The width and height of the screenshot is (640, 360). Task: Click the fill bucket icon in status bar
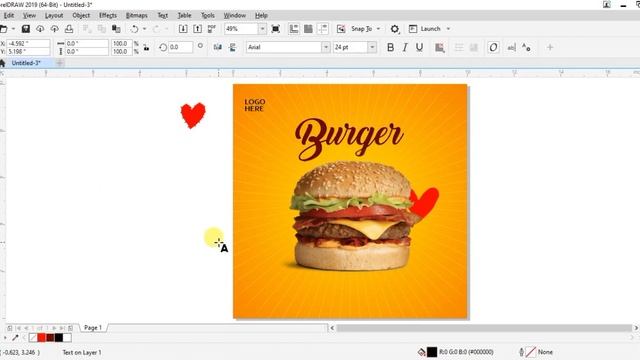click(x=422, y=352)
